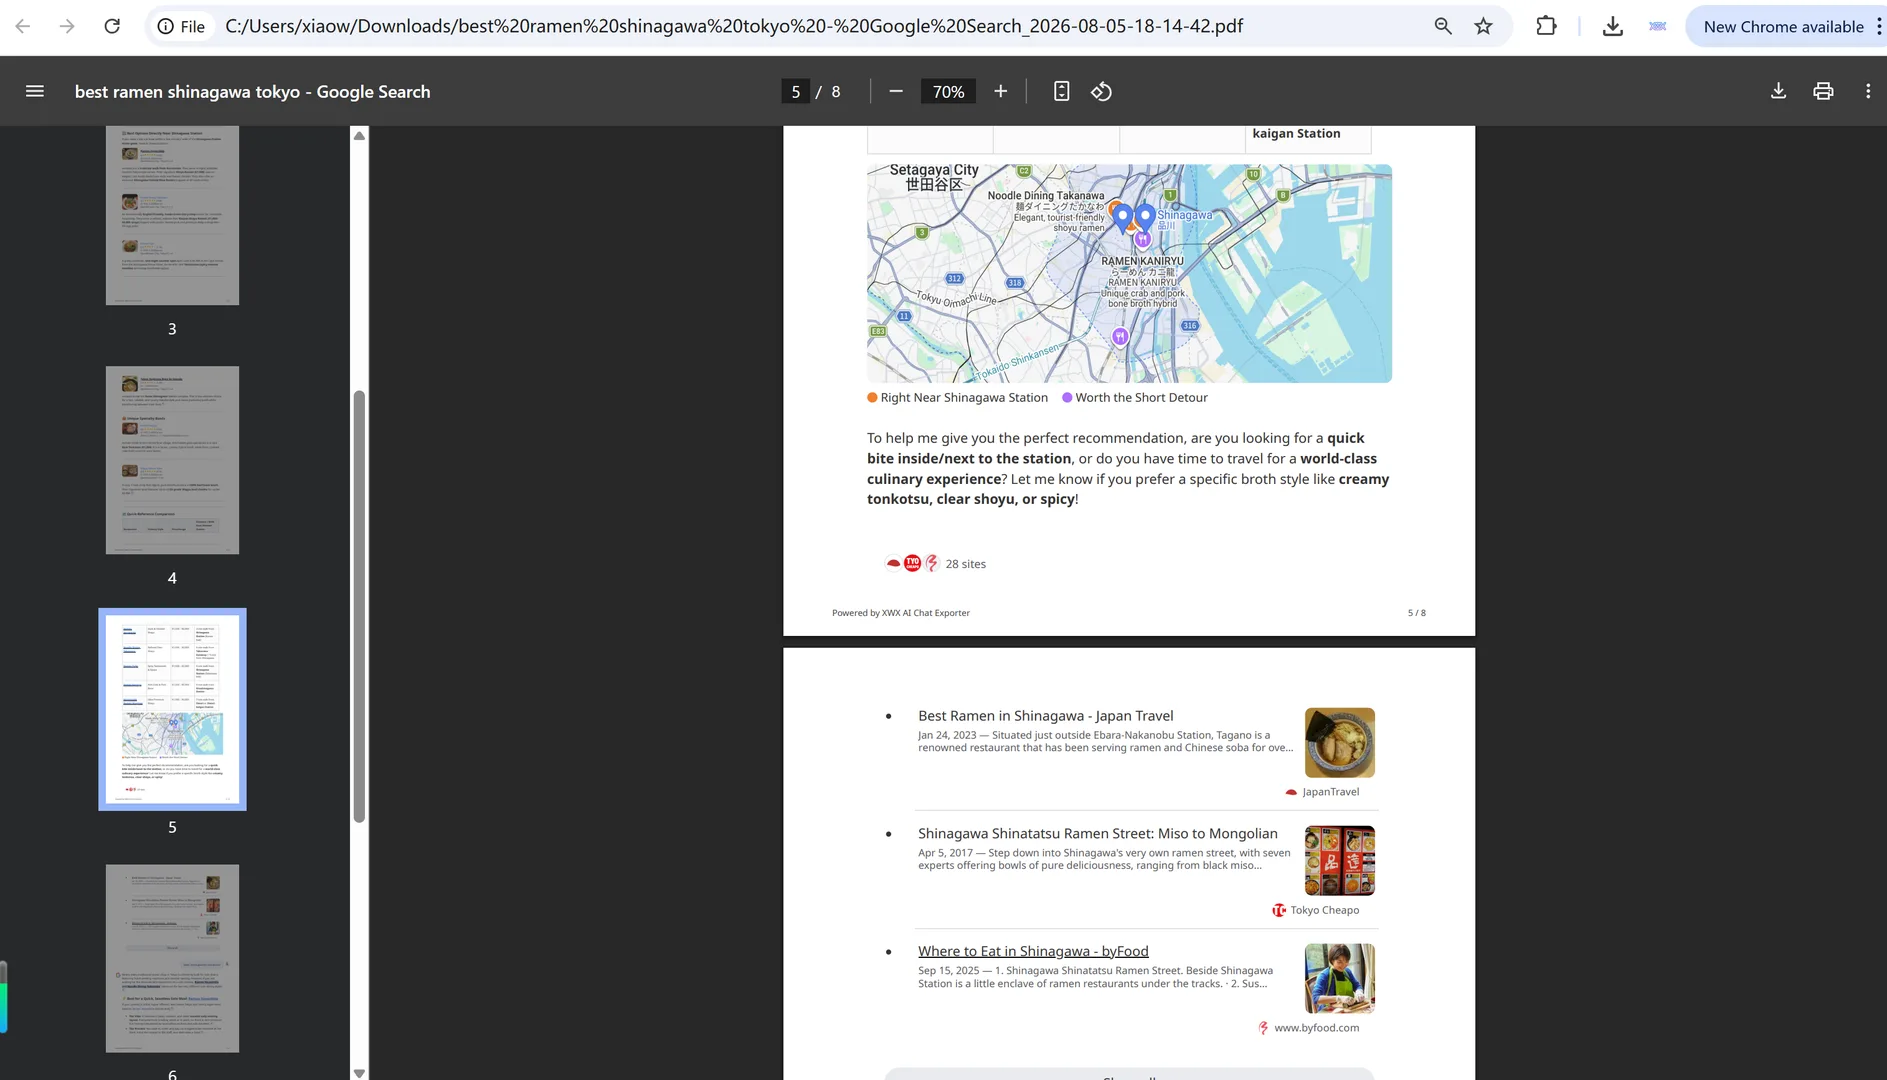
Task: Reload the PDF page
Action: tap(112, 26)
